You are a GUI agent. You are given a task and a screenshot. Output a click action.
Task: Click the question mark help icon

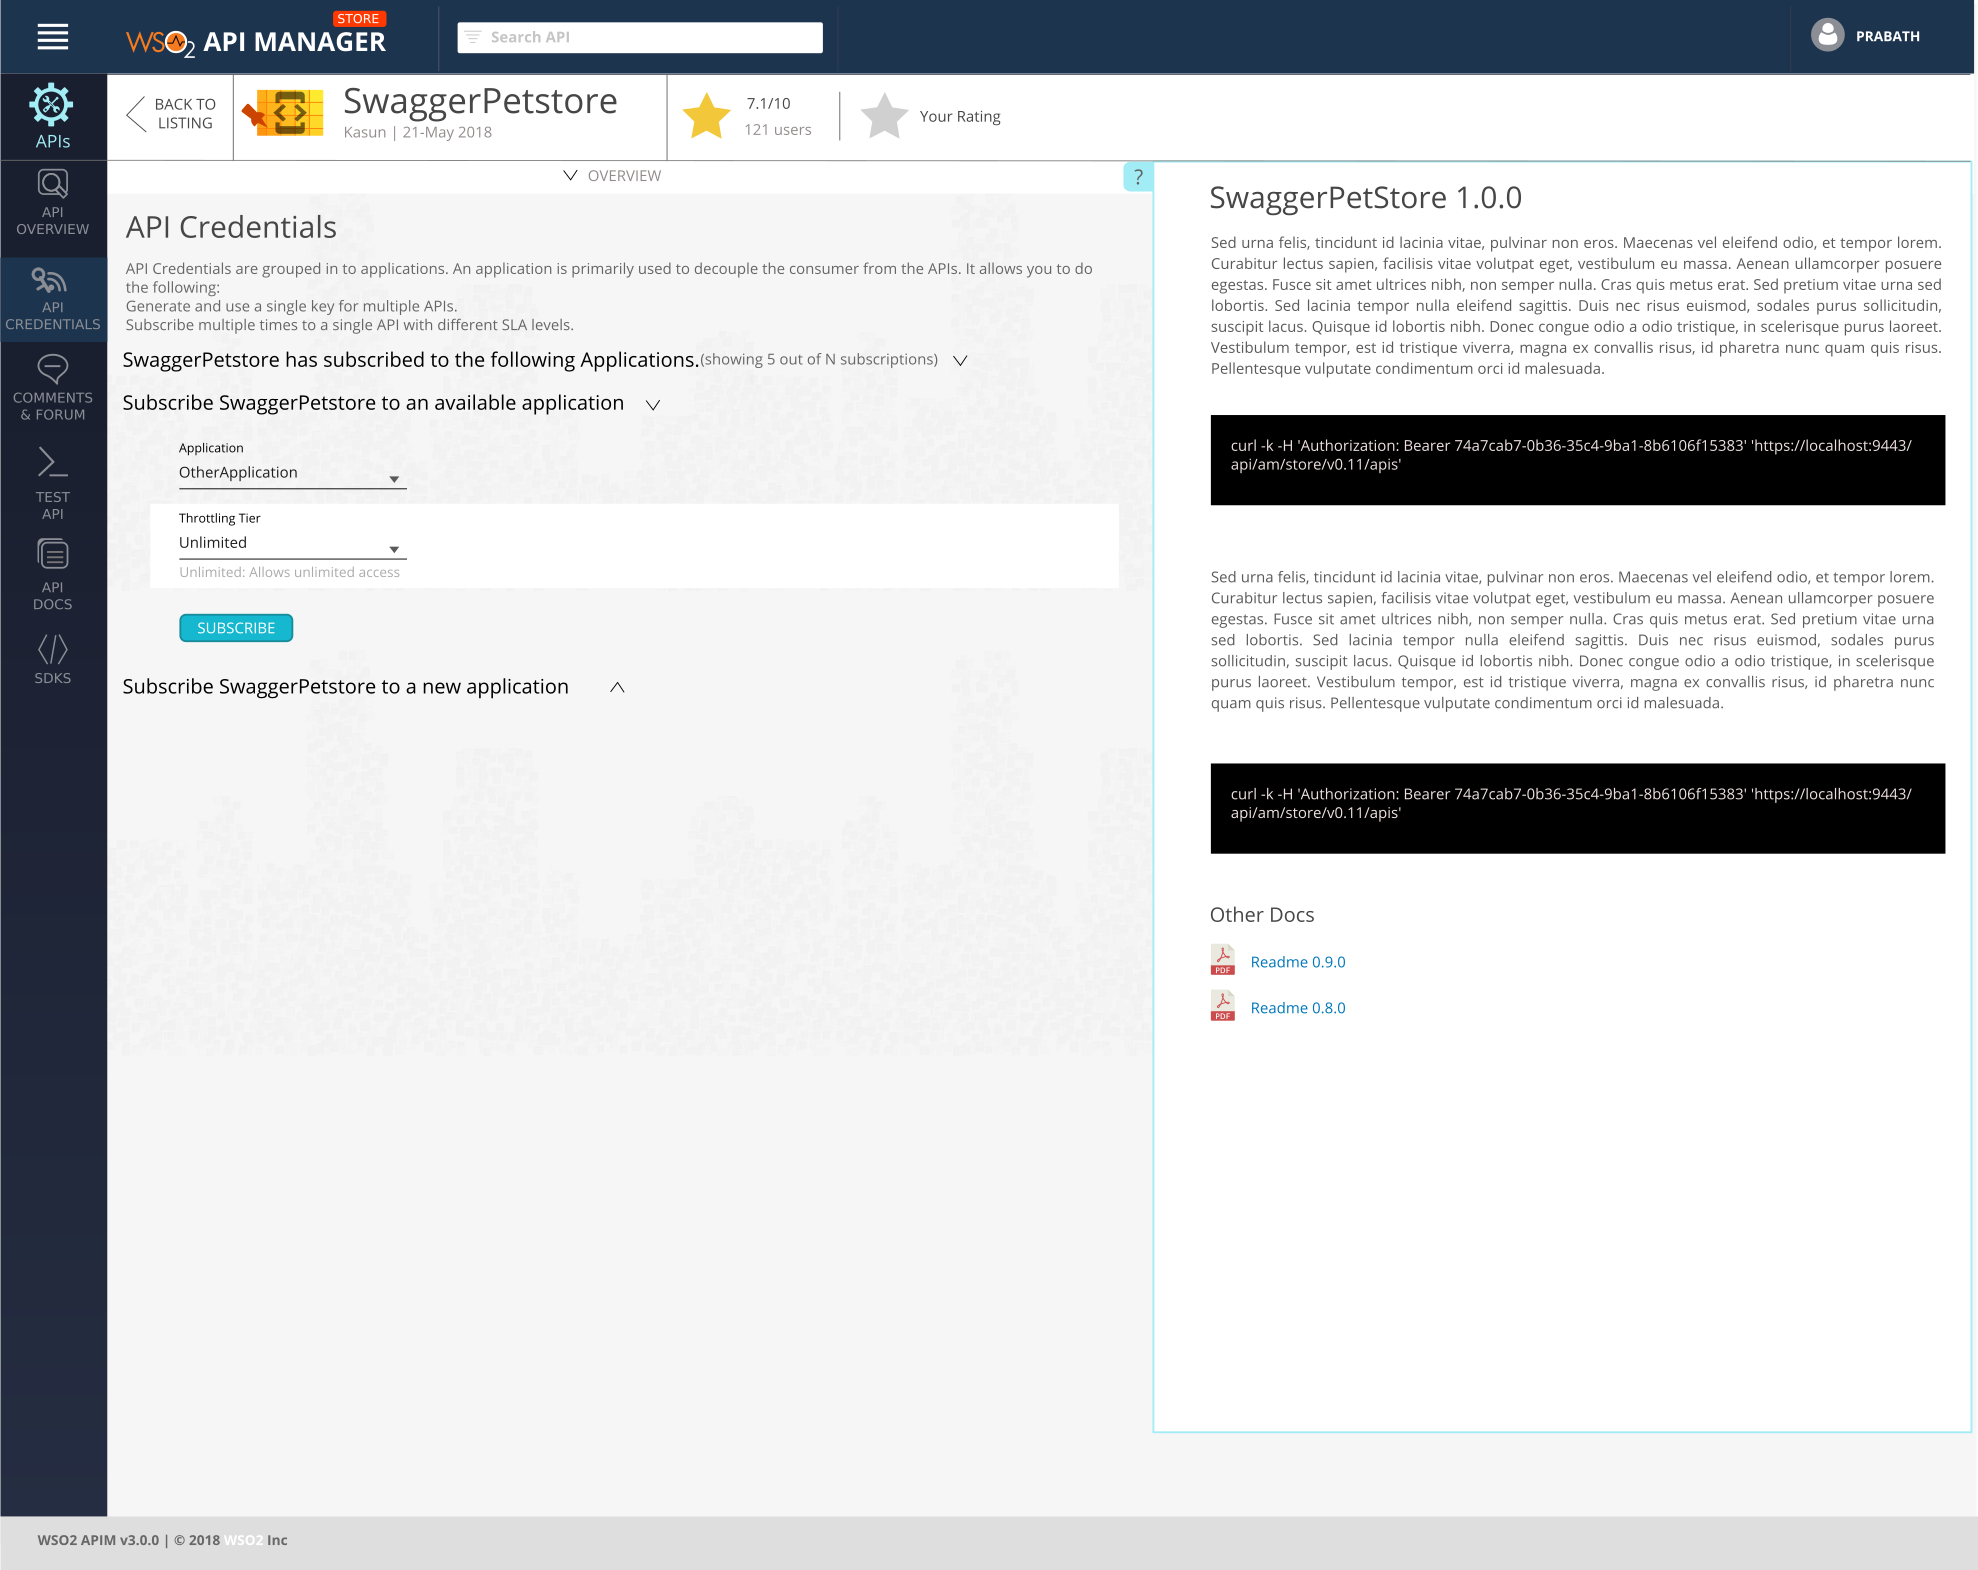coord(1138,177)
